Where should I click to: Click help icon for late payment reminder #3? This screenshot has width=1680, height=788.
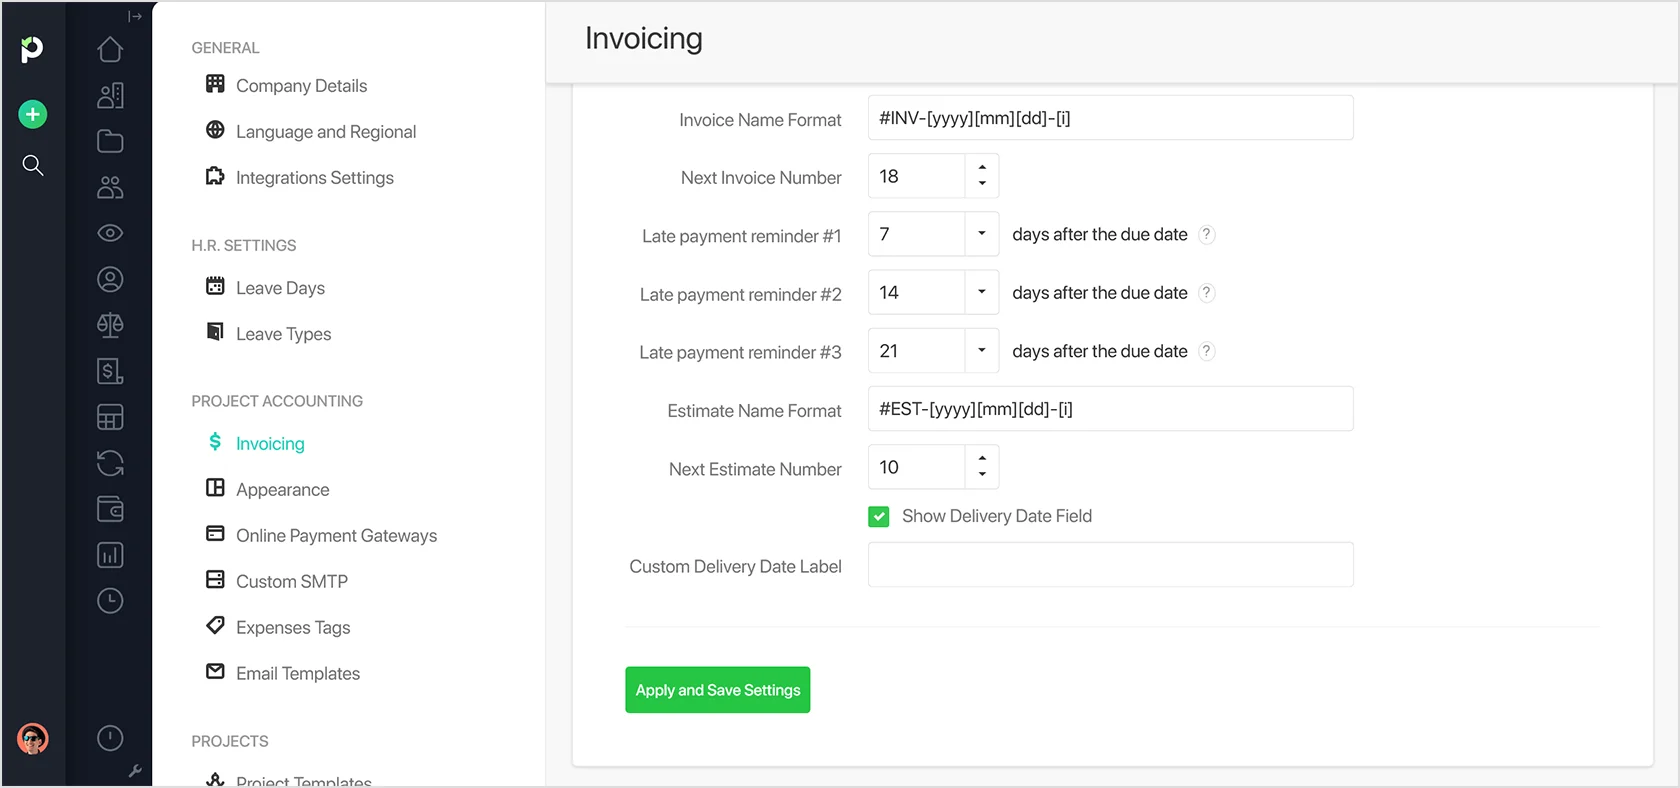point(1207,351)
